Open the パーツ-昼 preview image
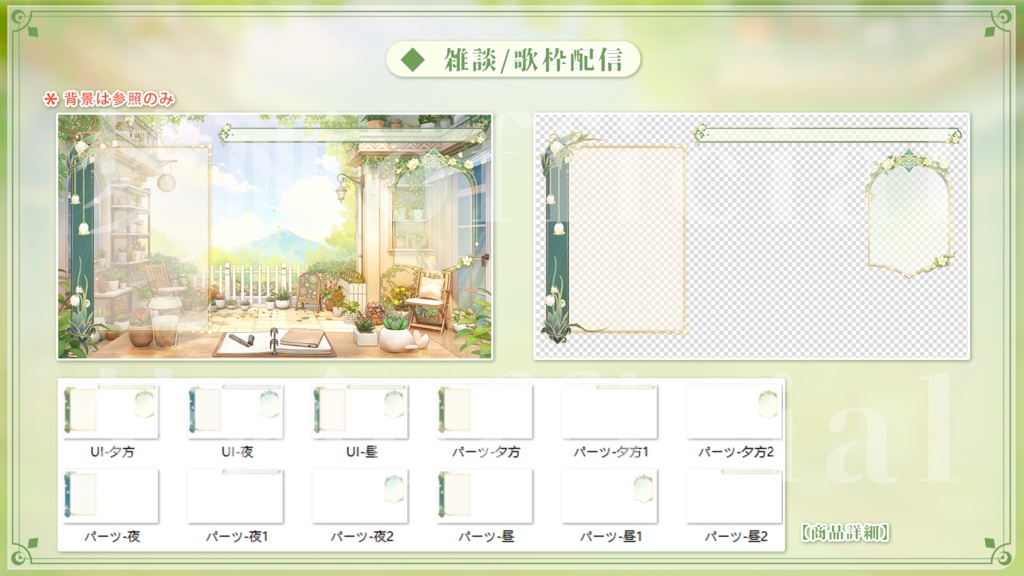 point(483,497)
